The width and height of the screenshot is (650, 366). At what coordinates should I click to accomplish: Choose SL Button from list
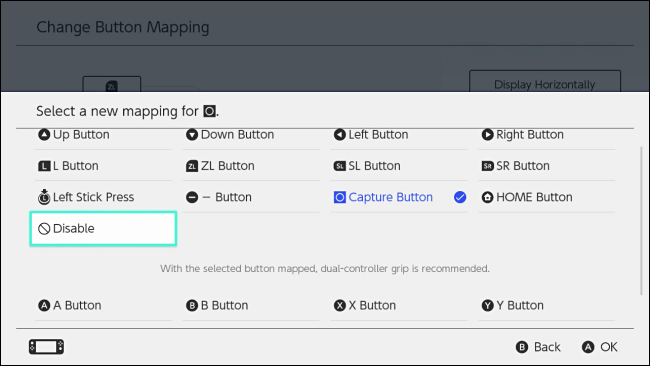pyautogui.click(x=398, y=166)
